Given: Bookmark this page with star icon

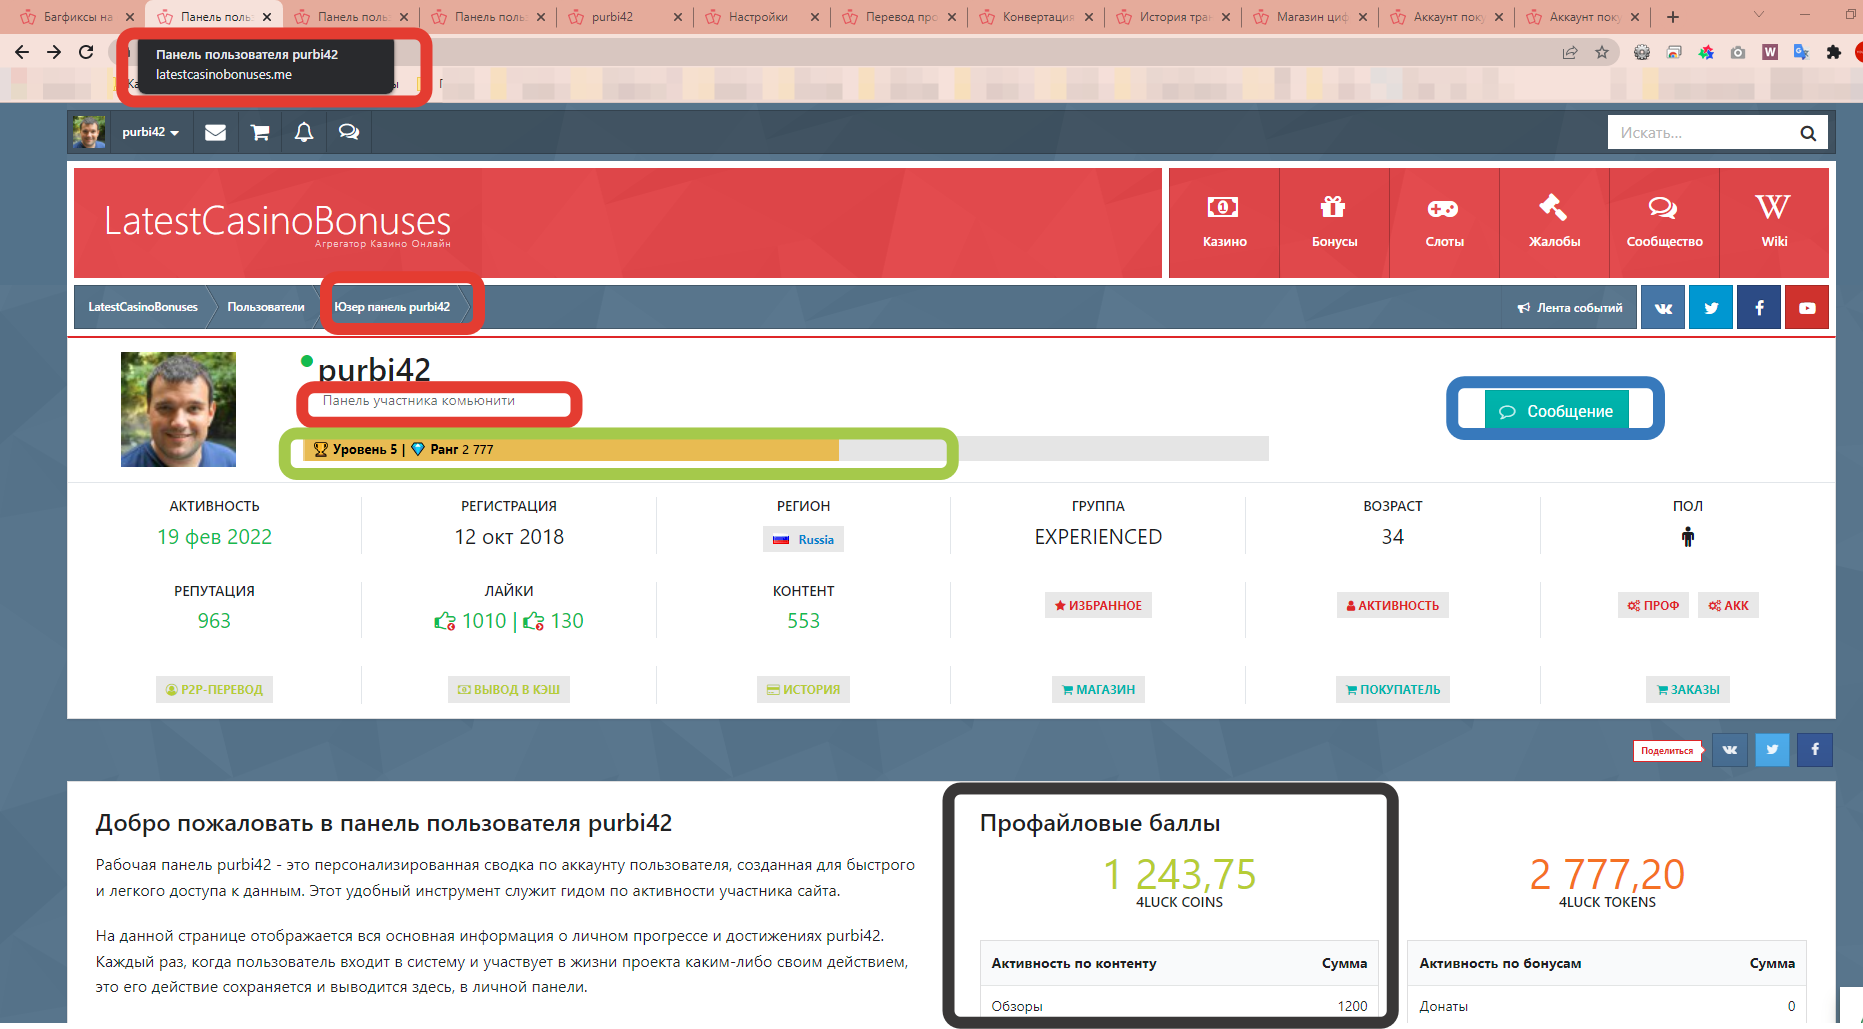Looking at the screenshot, I should [x=1602, y=52].
